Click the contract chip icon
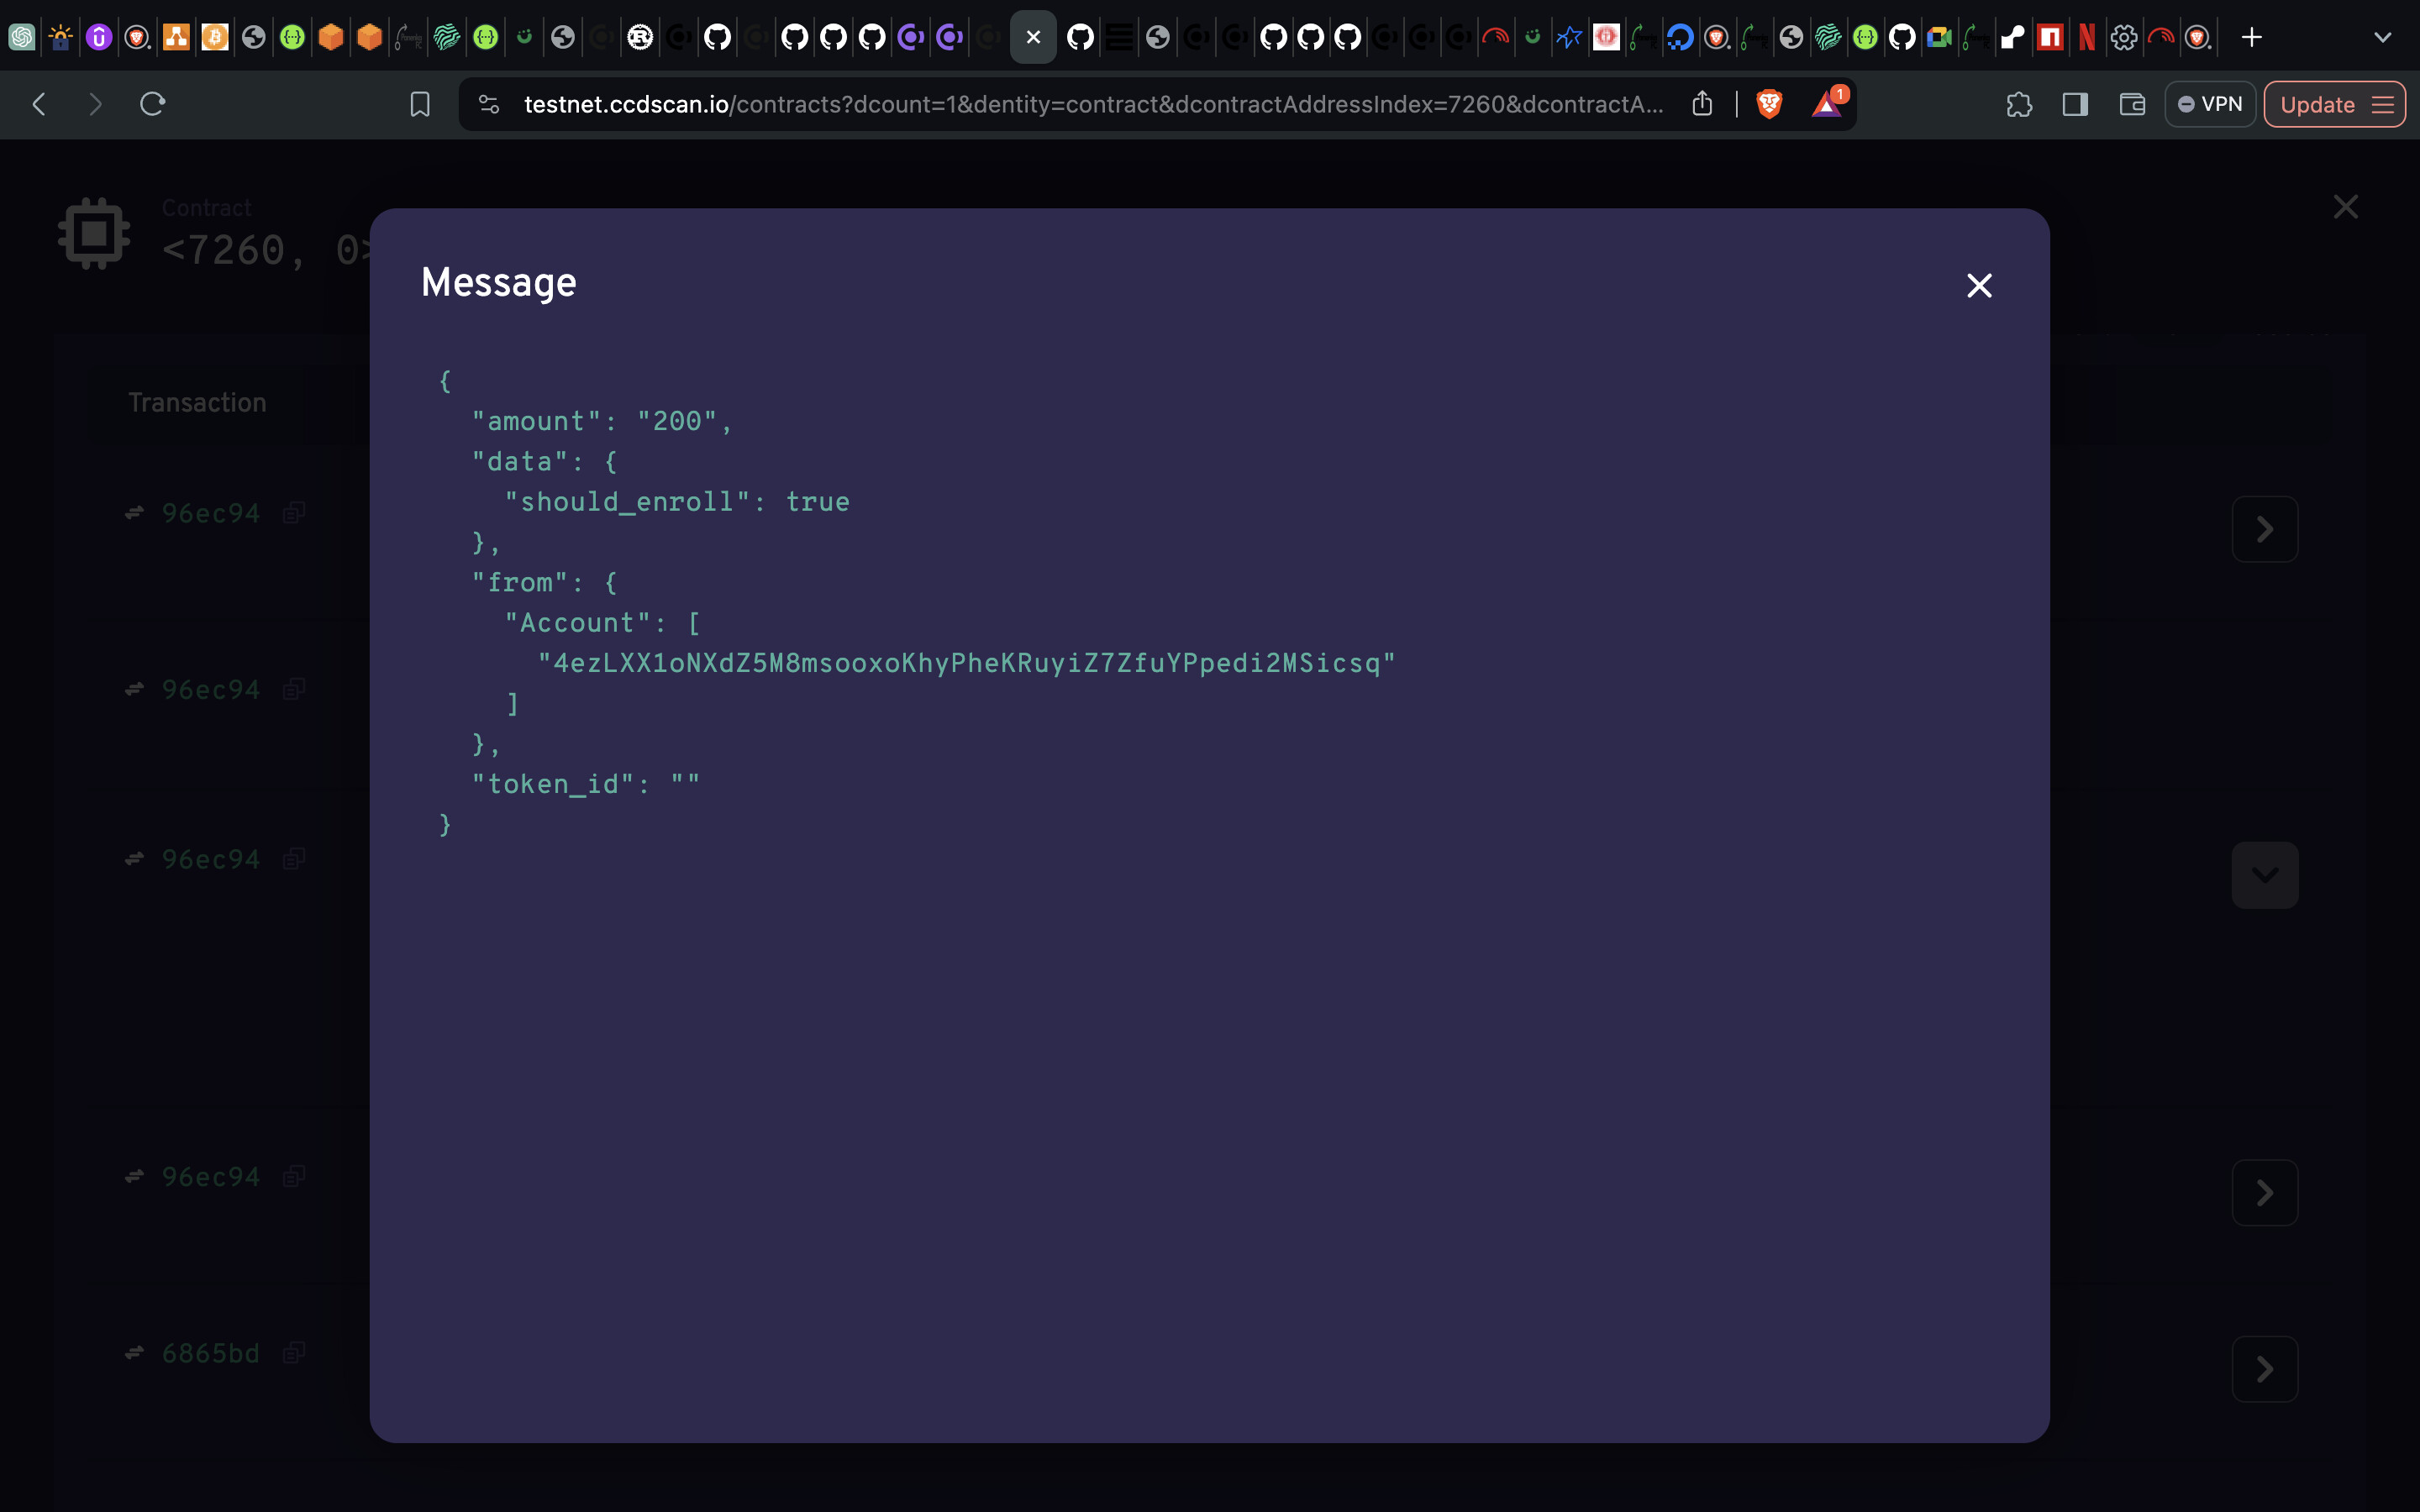The height and width of the screenshot is (1512, 2420). pos(94,233)
